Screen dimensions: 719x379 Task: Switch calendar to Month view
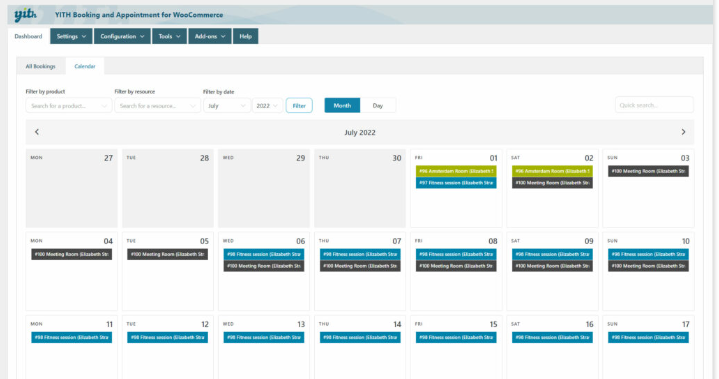click(342, 105)
